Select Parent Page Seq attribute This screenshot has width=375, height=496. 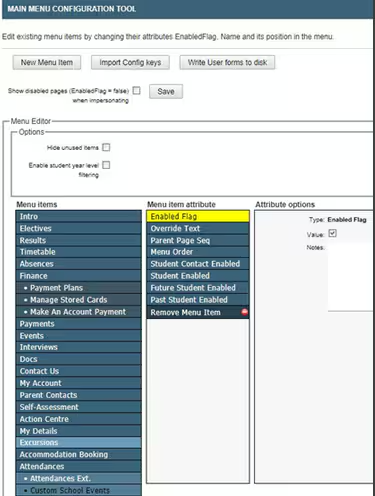pos(198,240)
